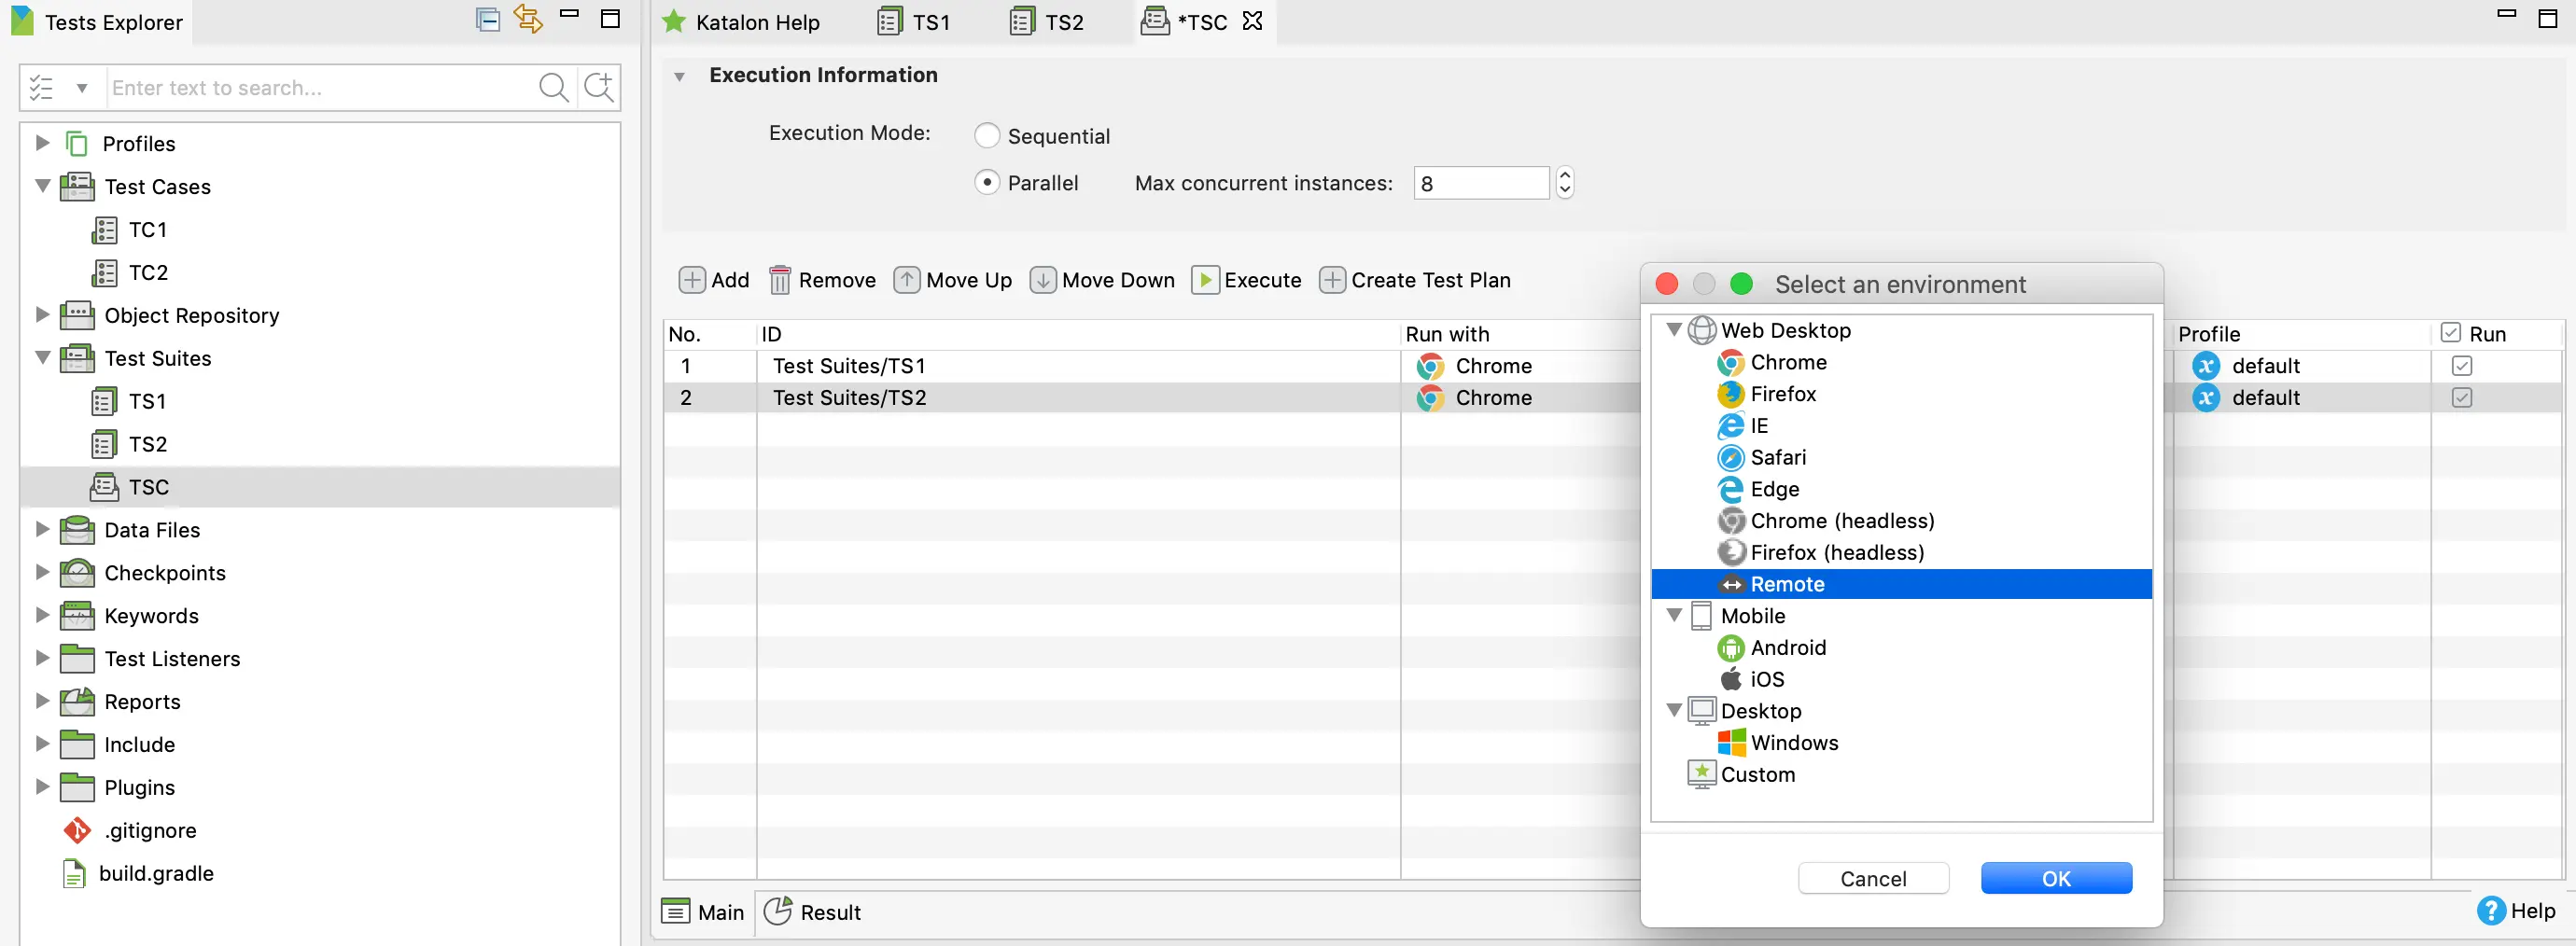Click the advanced search icon with plus

599,88
